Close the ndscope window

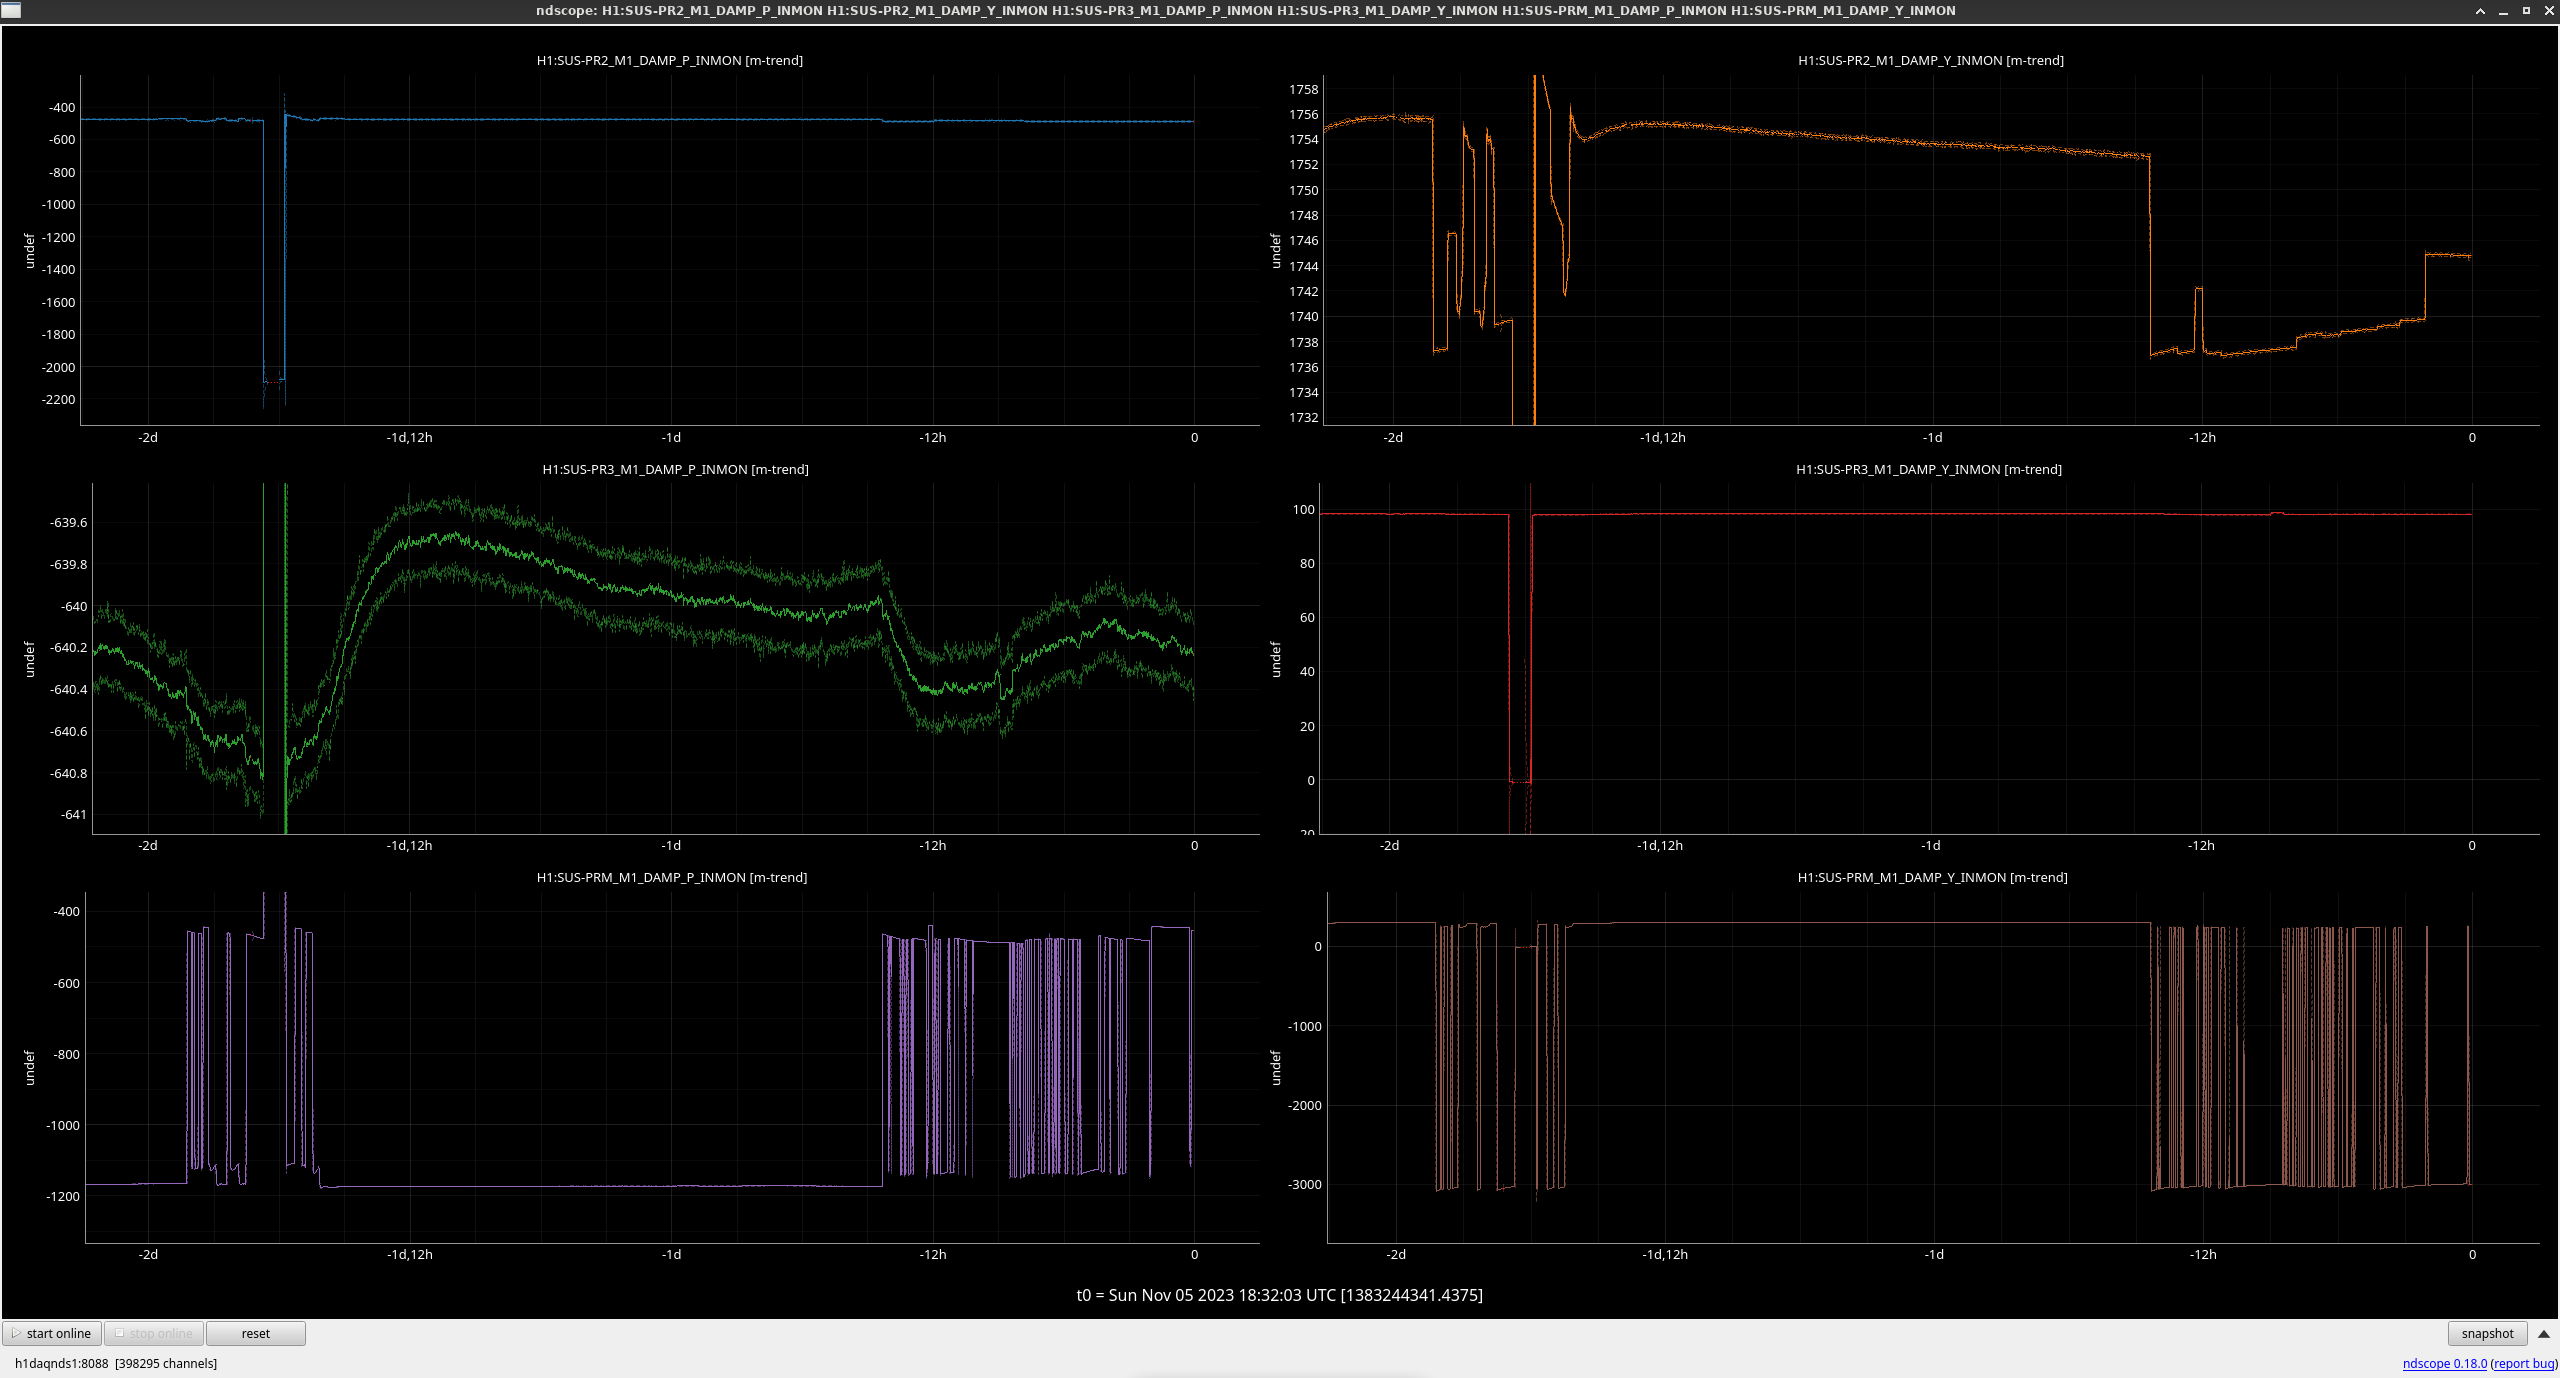[x=2548, y=10]
